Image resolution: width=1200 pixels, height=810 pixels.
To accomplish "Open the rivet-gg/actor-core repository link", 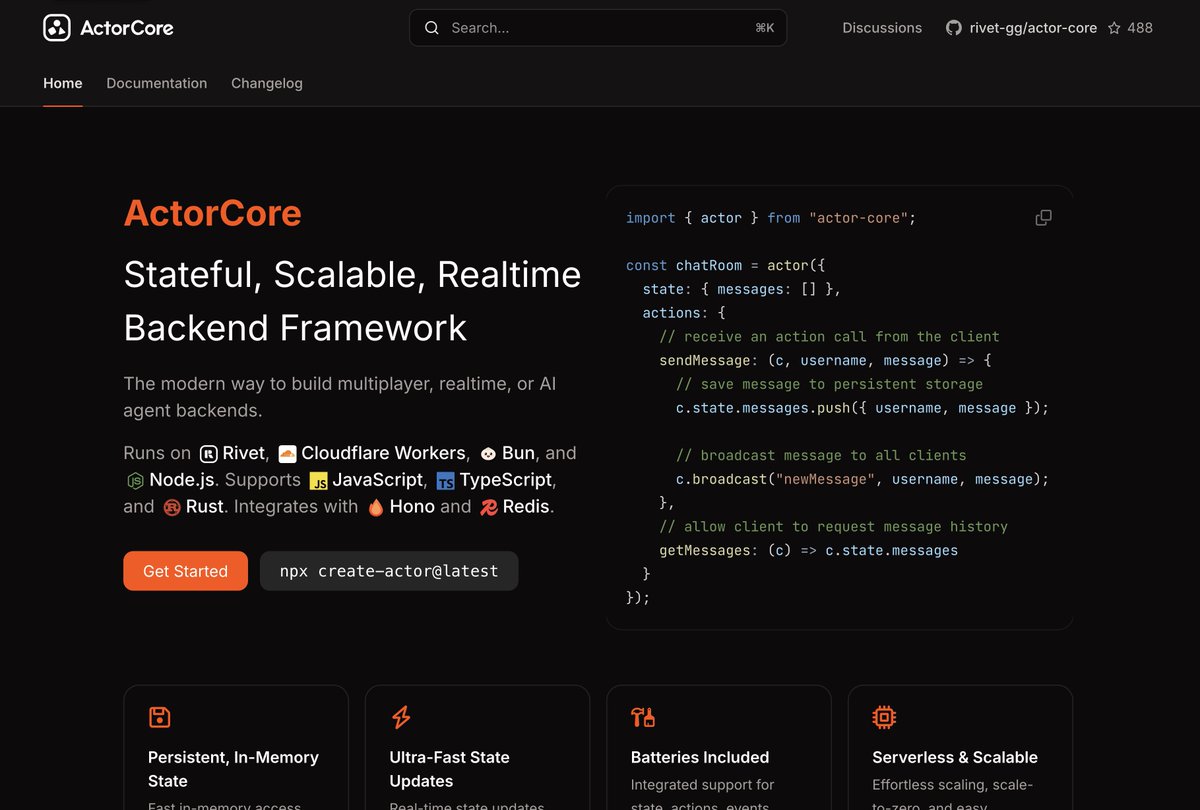I will pyautogui.click(x=1033, y=28).
